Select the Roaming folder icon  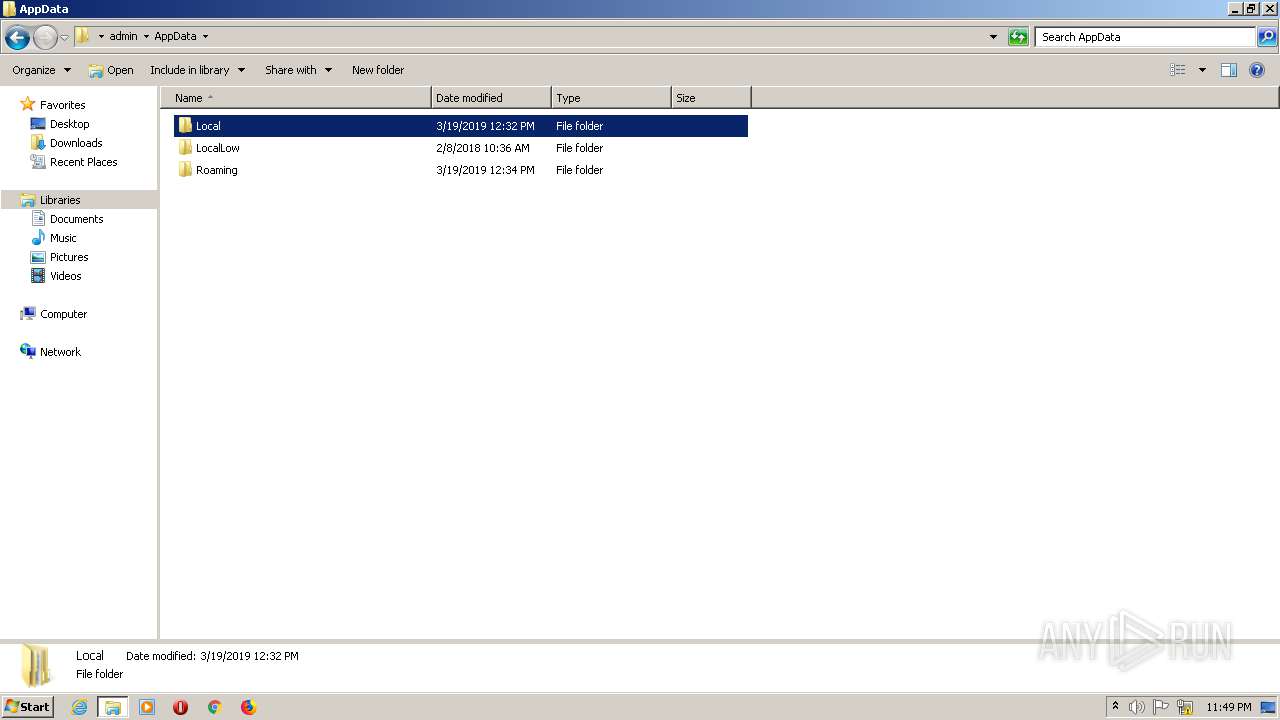click(x=185, y=170)
